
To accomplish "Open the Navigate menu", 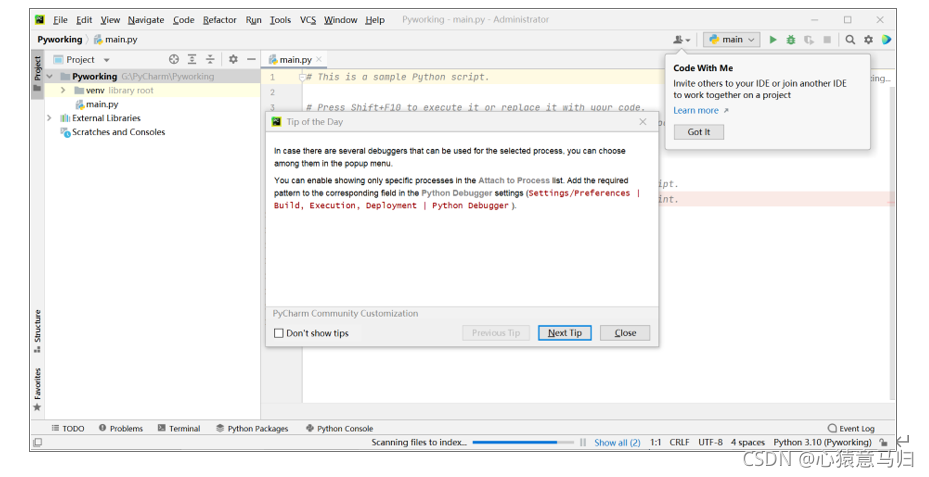I will pos(146,20).
